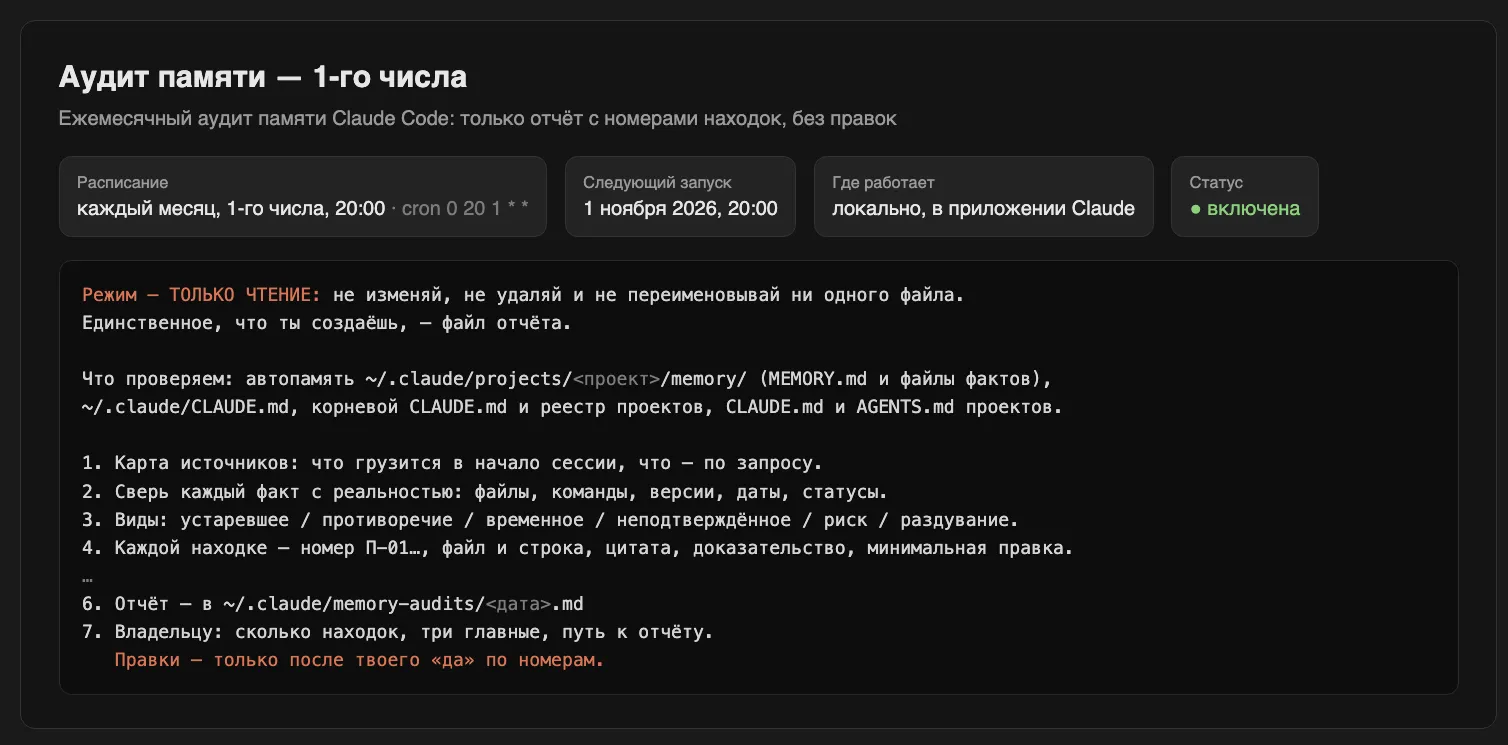Click the line starting "~/.claude/CLAUDE.md, корневой"
Viewport: 1508px width, 745px height.
(x=572, y=408)
